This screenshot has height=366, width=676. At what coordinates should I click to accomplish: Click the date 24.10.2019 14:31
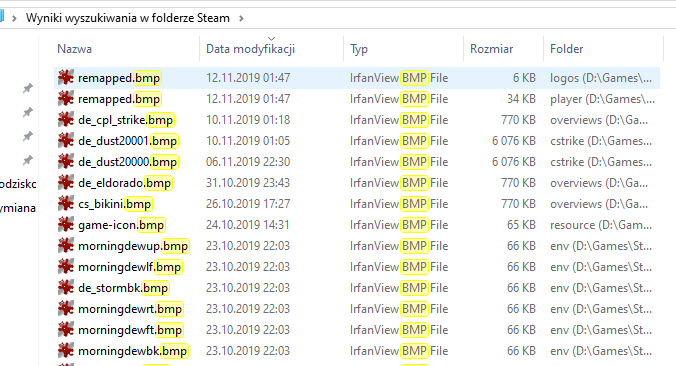248,225
